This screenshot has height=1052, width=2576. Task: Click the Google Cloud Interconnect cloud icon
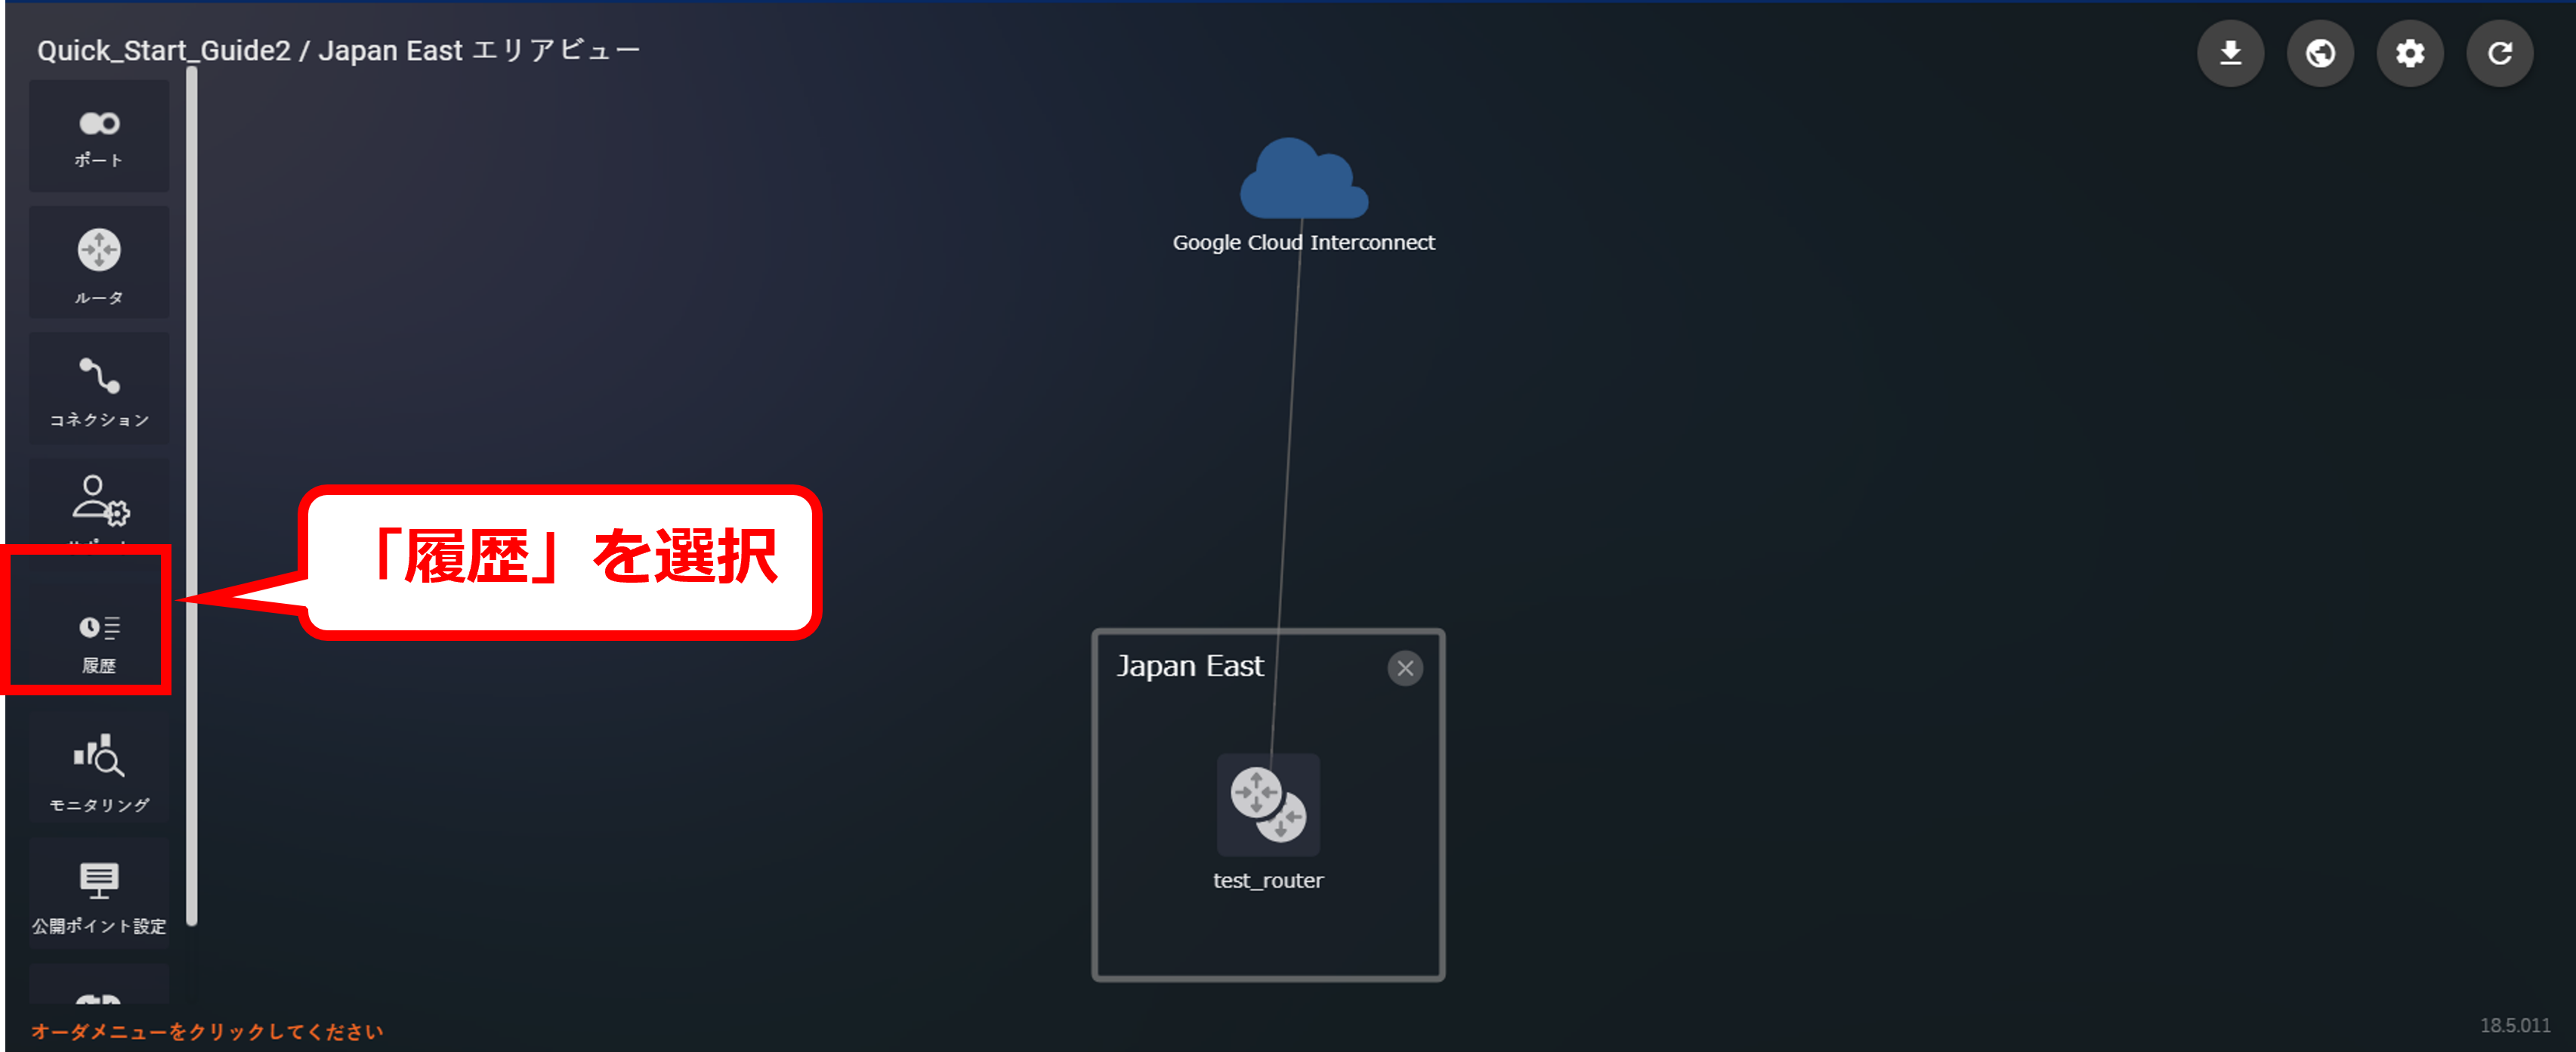[x=1302, y=180]
